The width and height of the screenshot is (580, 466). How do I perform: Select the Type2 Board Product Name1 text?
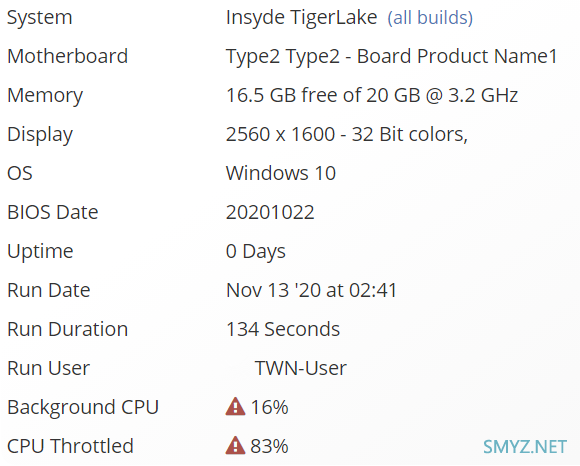click(392, 57)
